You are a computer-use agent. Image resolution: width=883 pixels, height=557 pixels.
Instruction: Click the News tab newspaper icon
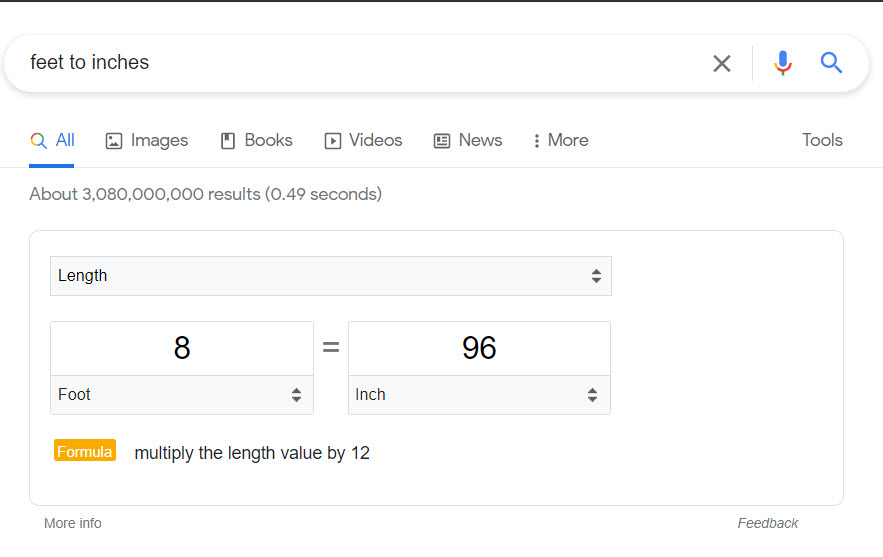(442, 141)
